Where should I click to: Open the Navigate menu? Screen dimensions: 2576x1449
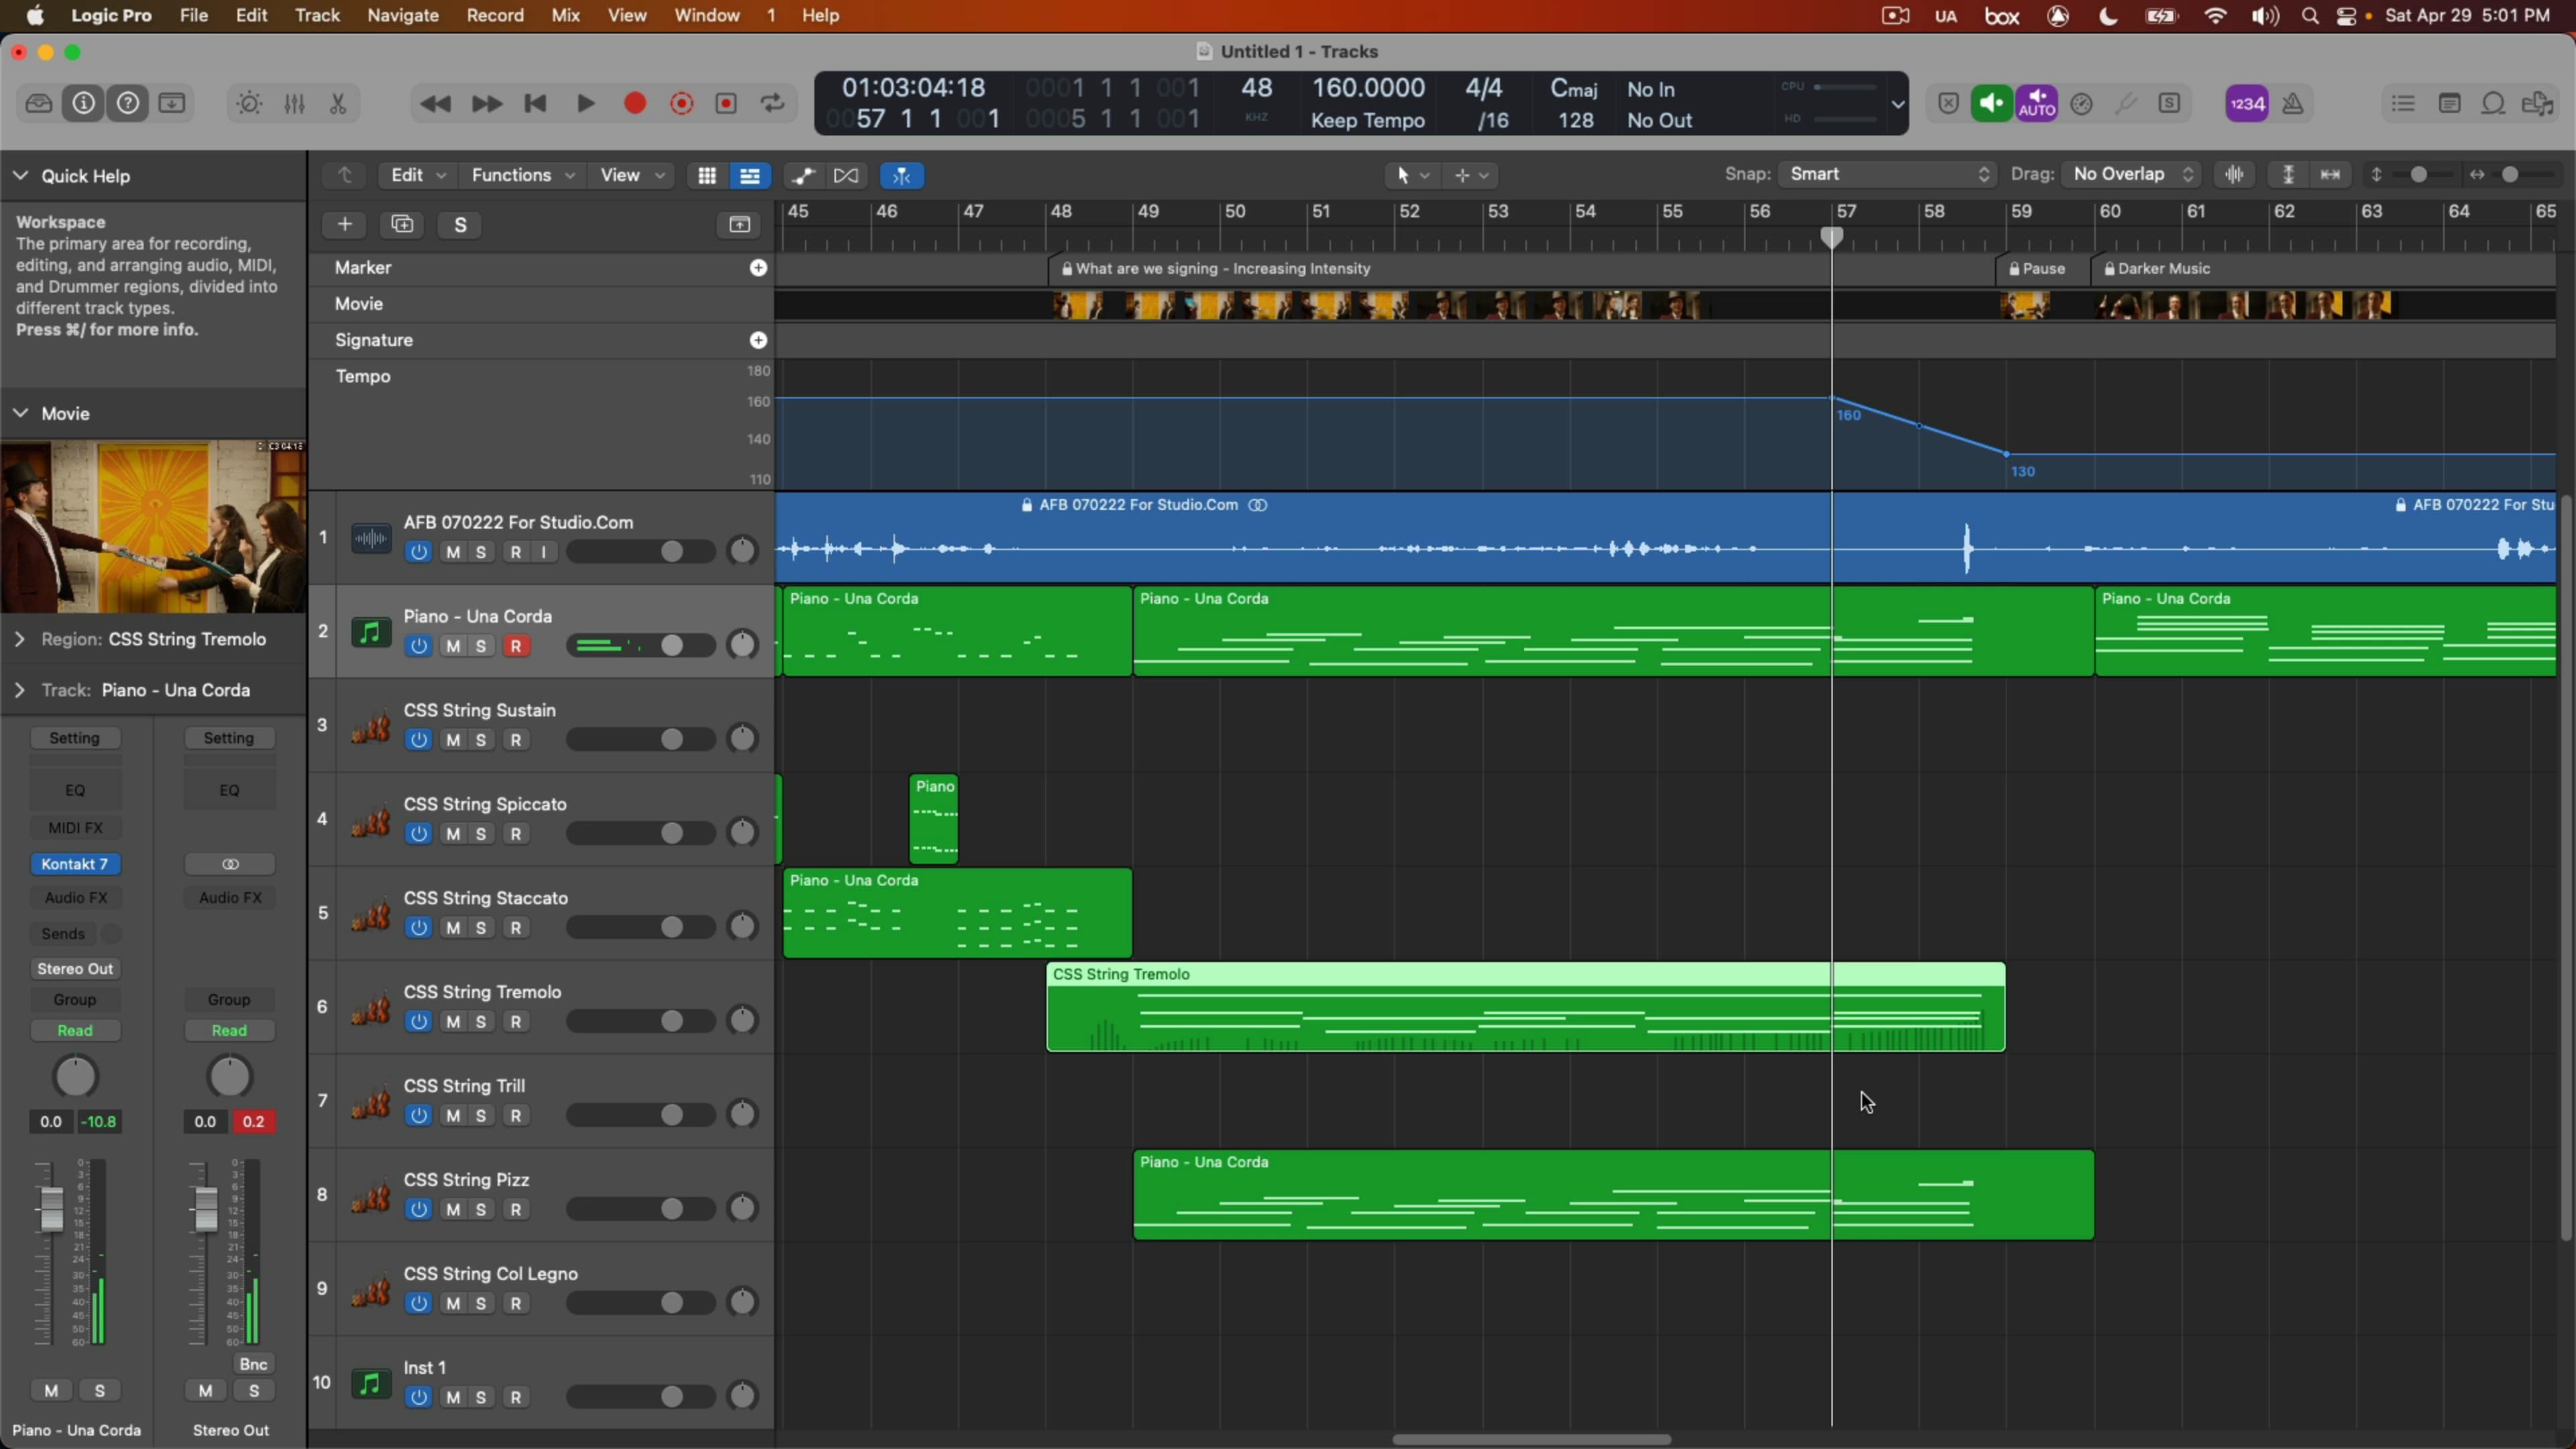coord(403,15)
